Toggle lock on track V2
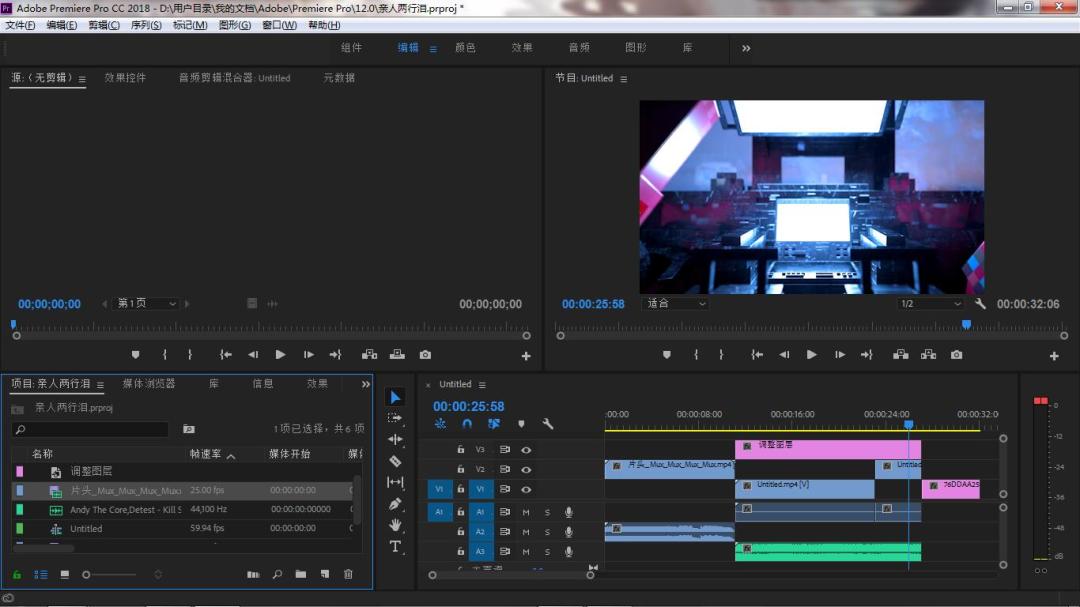This screenshot has width=1080, height=607. (x=460, y=469)
